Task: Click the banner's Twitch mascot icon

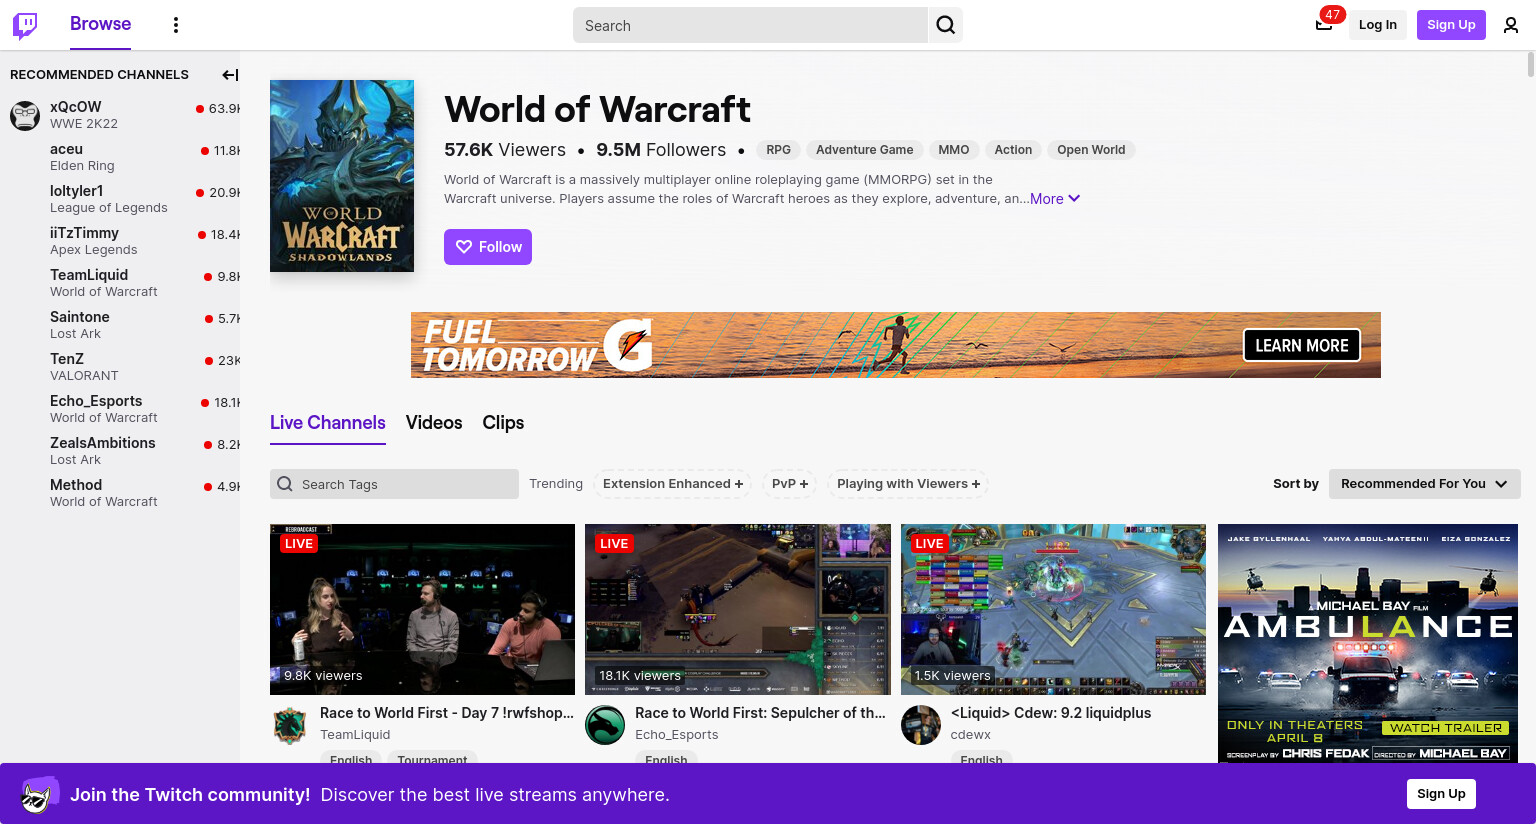Action: (x=39, y=795)
